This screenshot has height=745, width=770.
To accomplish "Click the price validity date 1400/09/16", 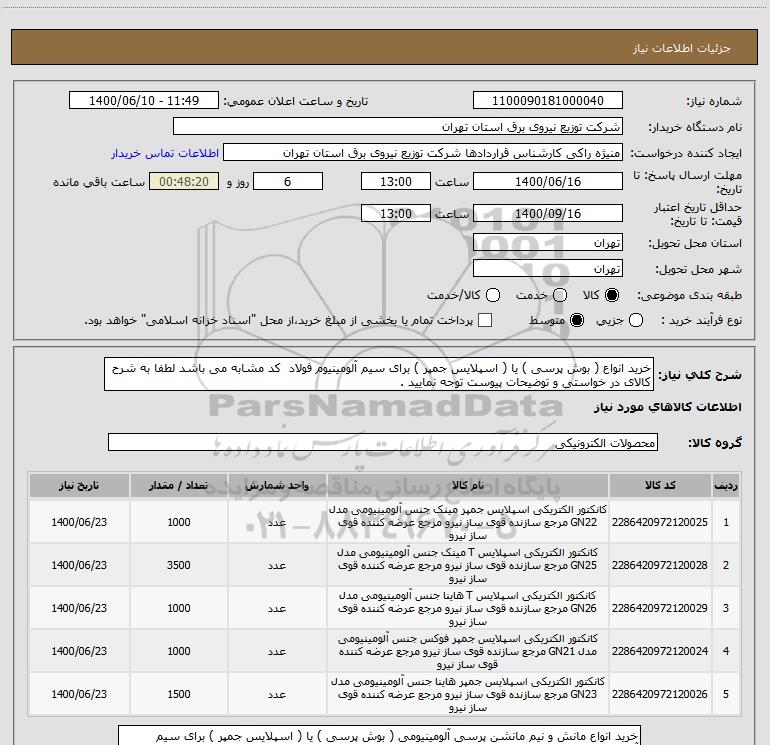I will click(548, 213).
